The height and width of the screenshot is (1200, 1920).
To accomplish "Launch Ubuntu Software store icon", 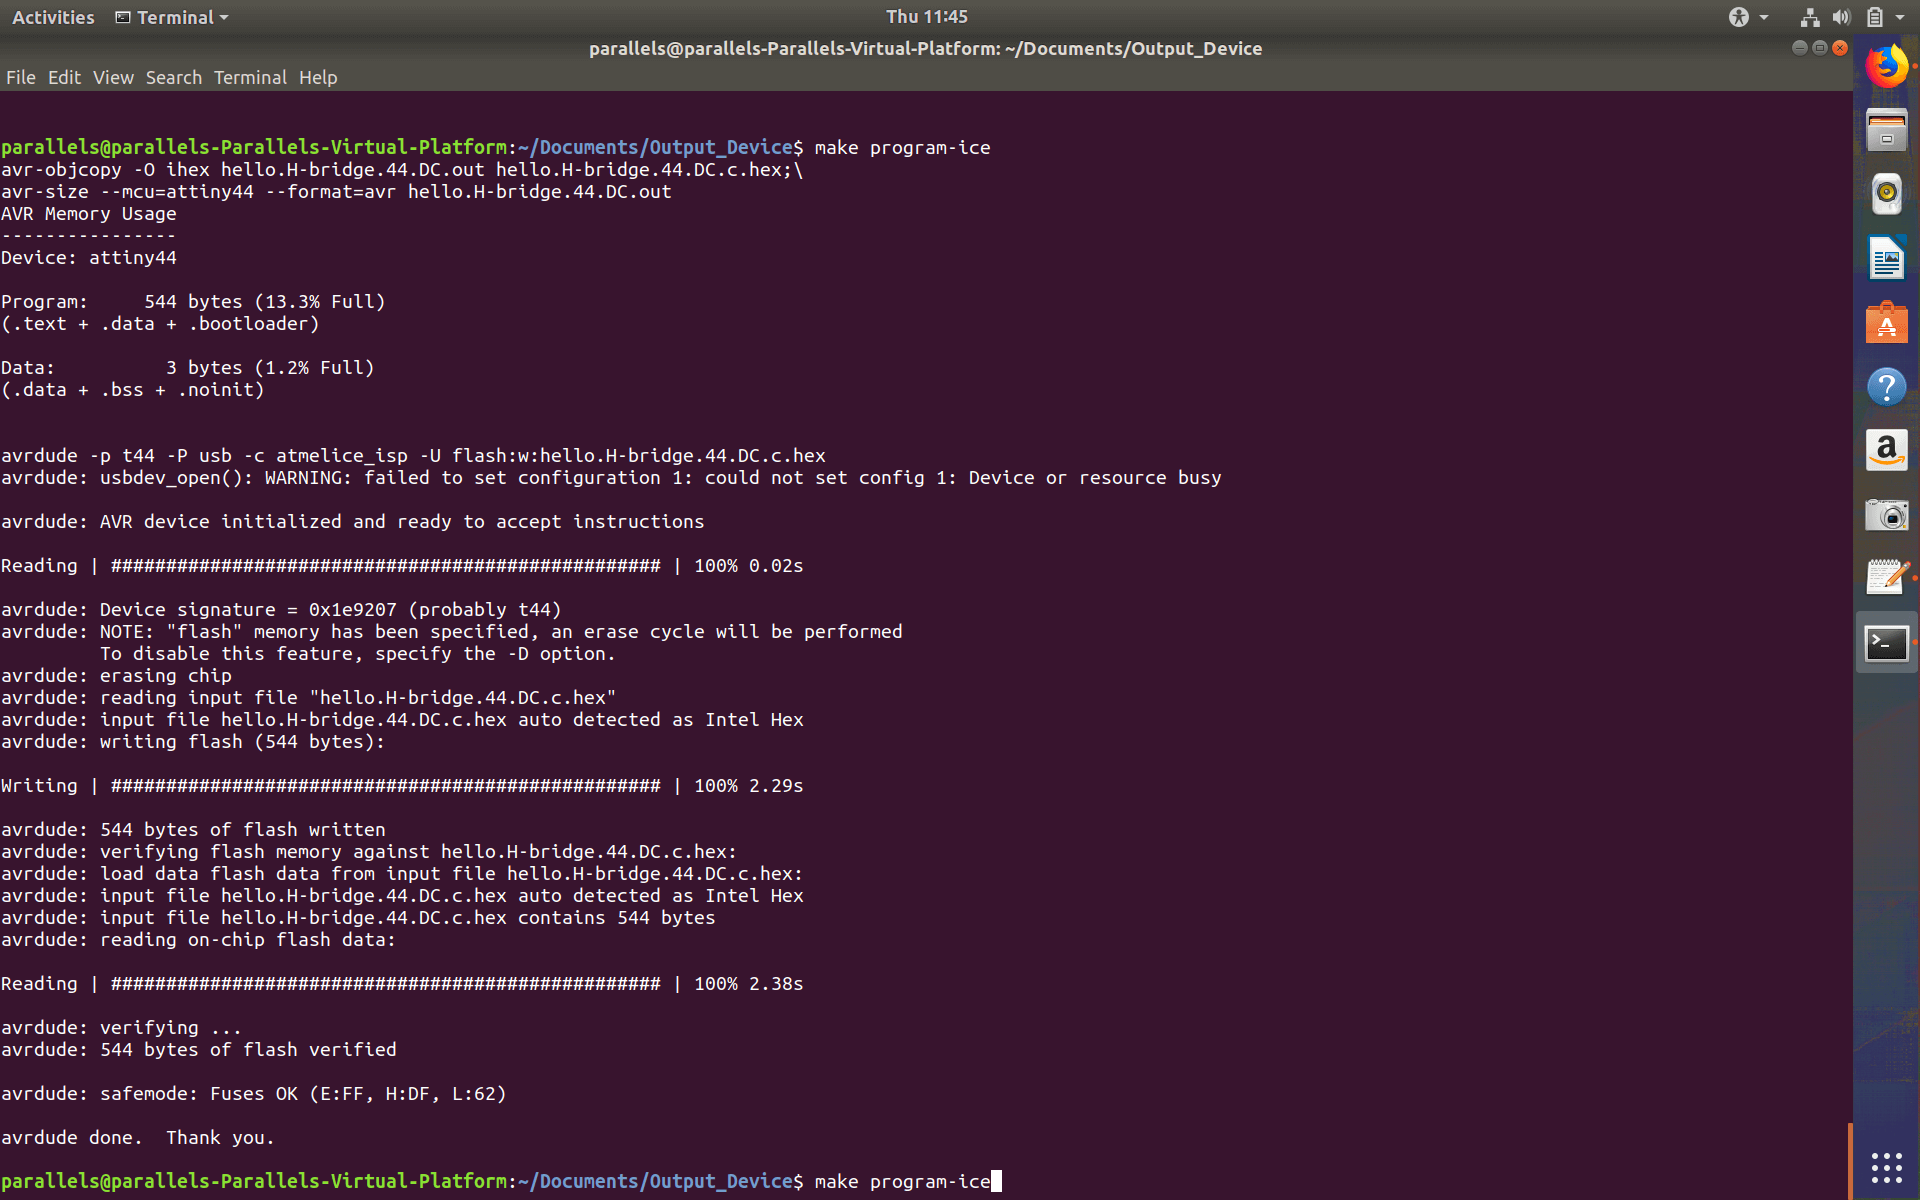I will [1886, 323].
